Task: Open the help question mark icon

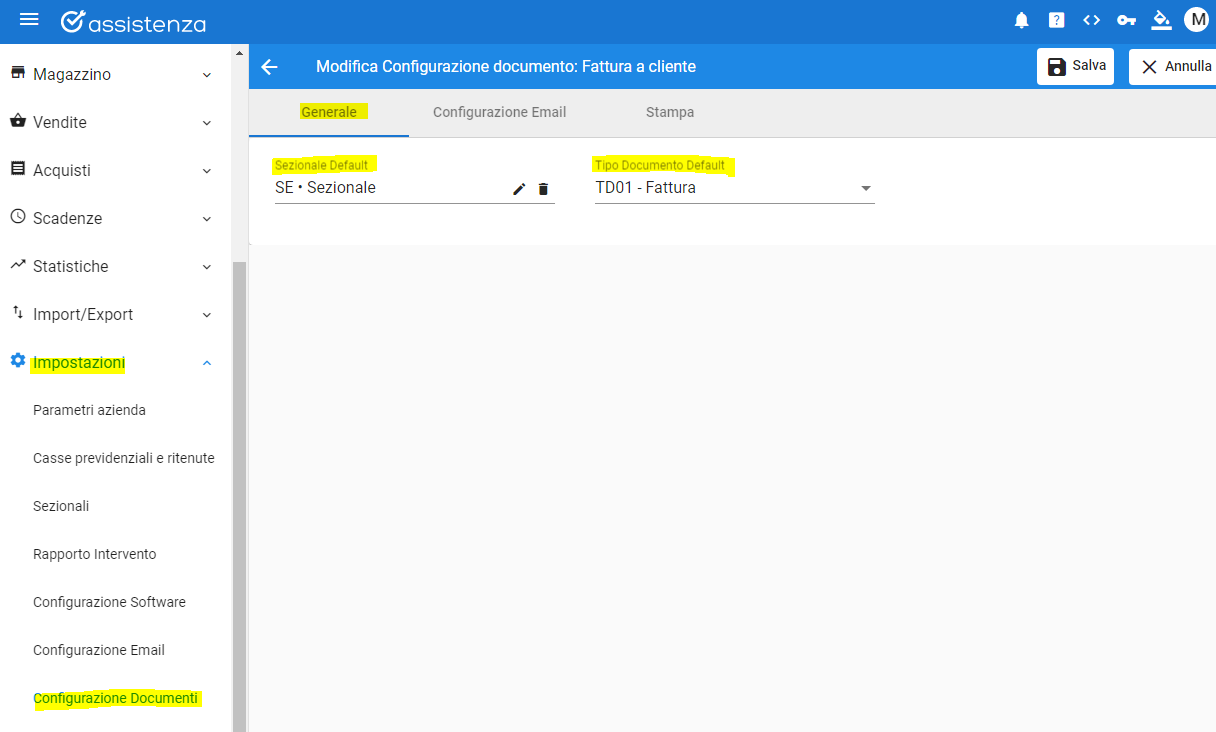Action: (1056, 20)
